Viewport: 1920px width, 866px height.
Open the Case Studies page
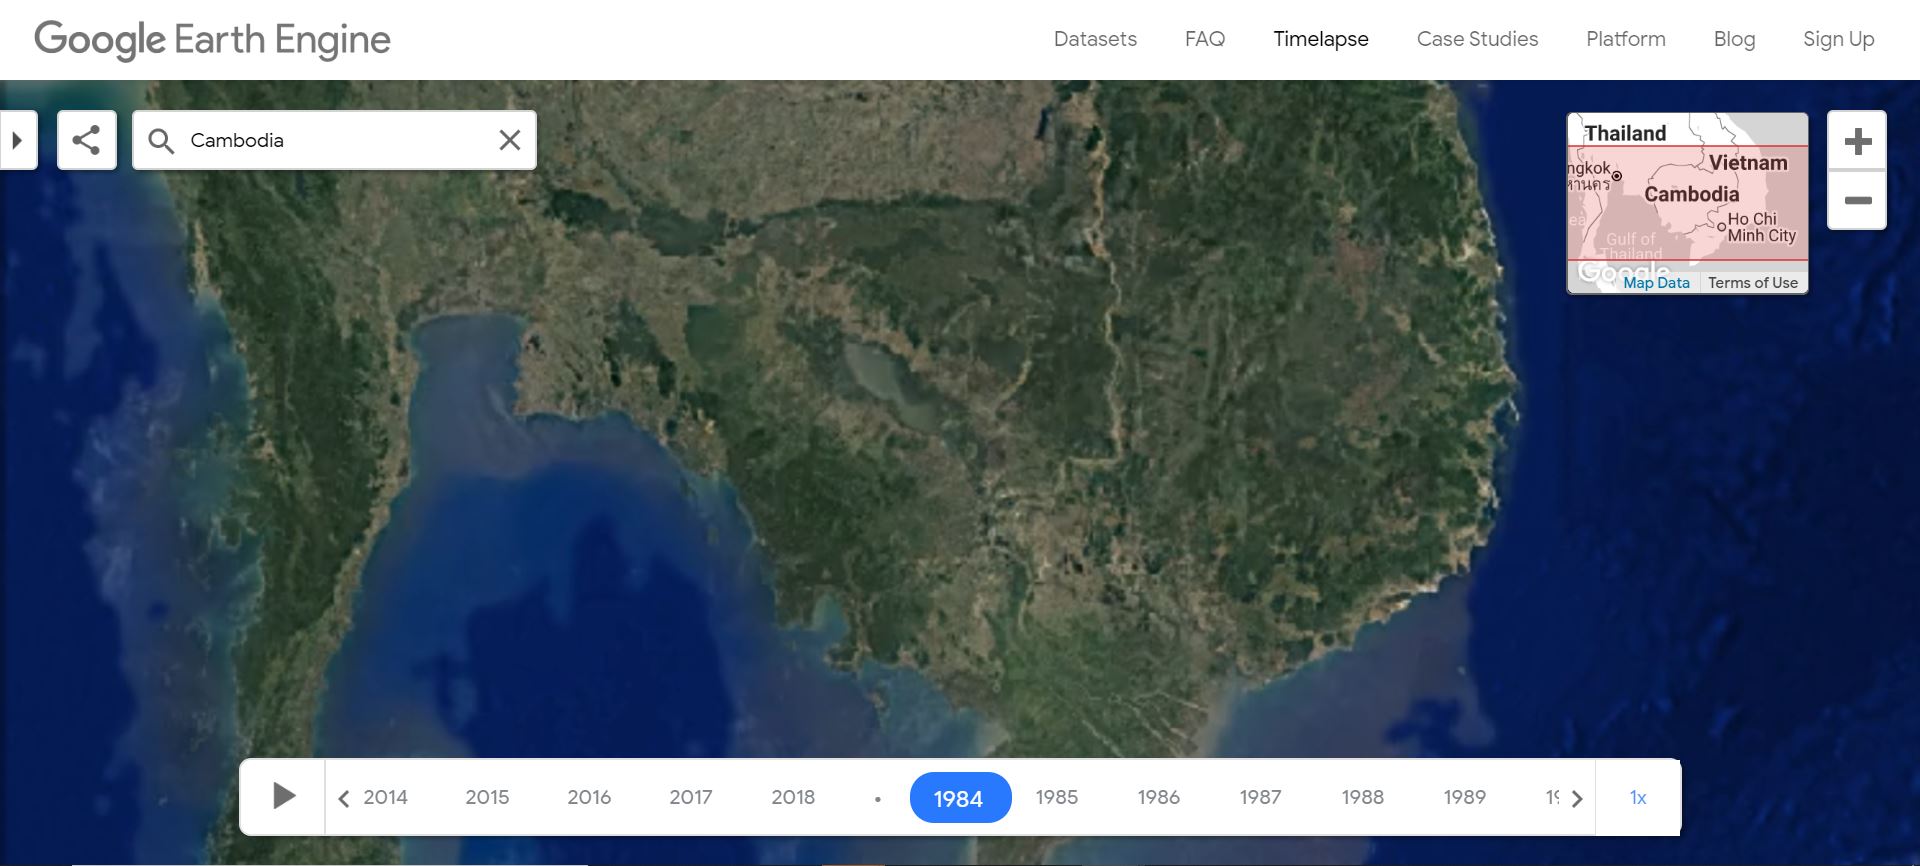click(1477, 39)
